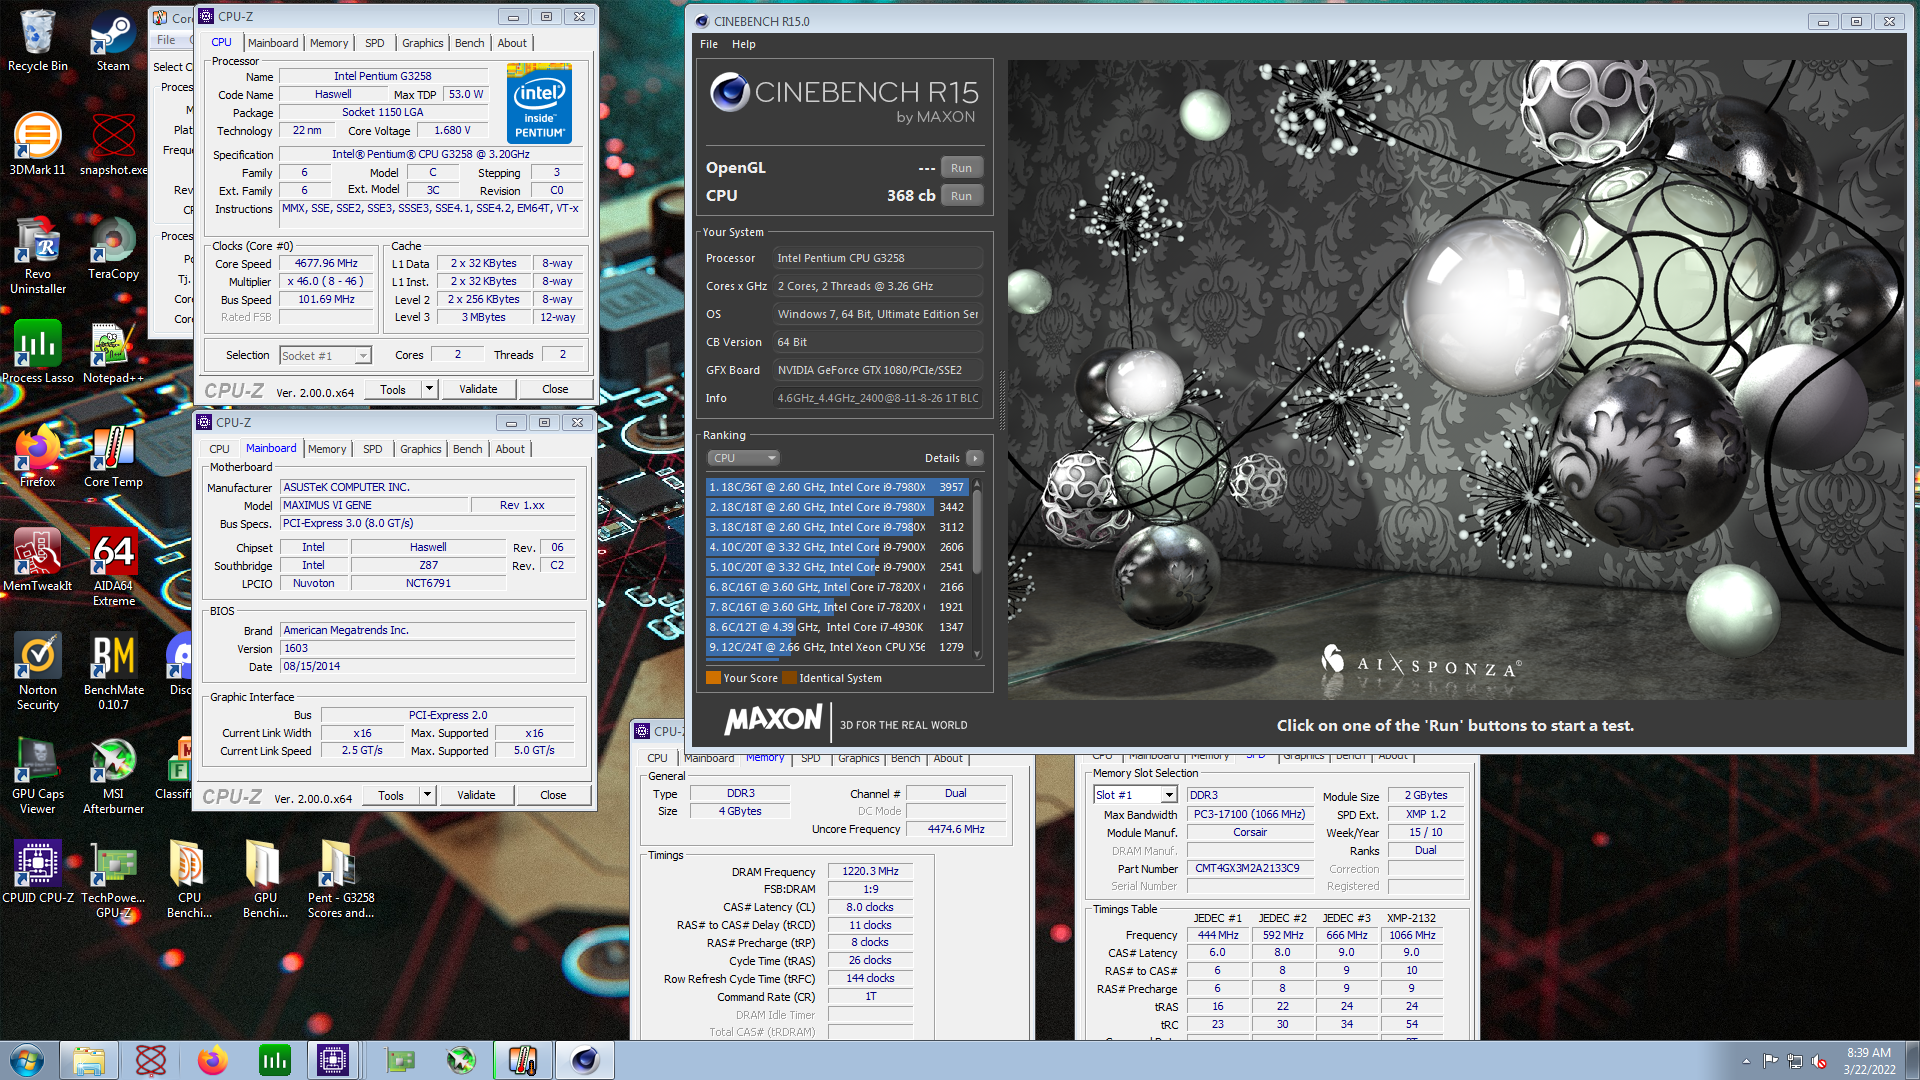Open TechPowerUp GPU-Z desktop shortcut
Viewport: 1920px width, 1080px height.
pos(113,879)
